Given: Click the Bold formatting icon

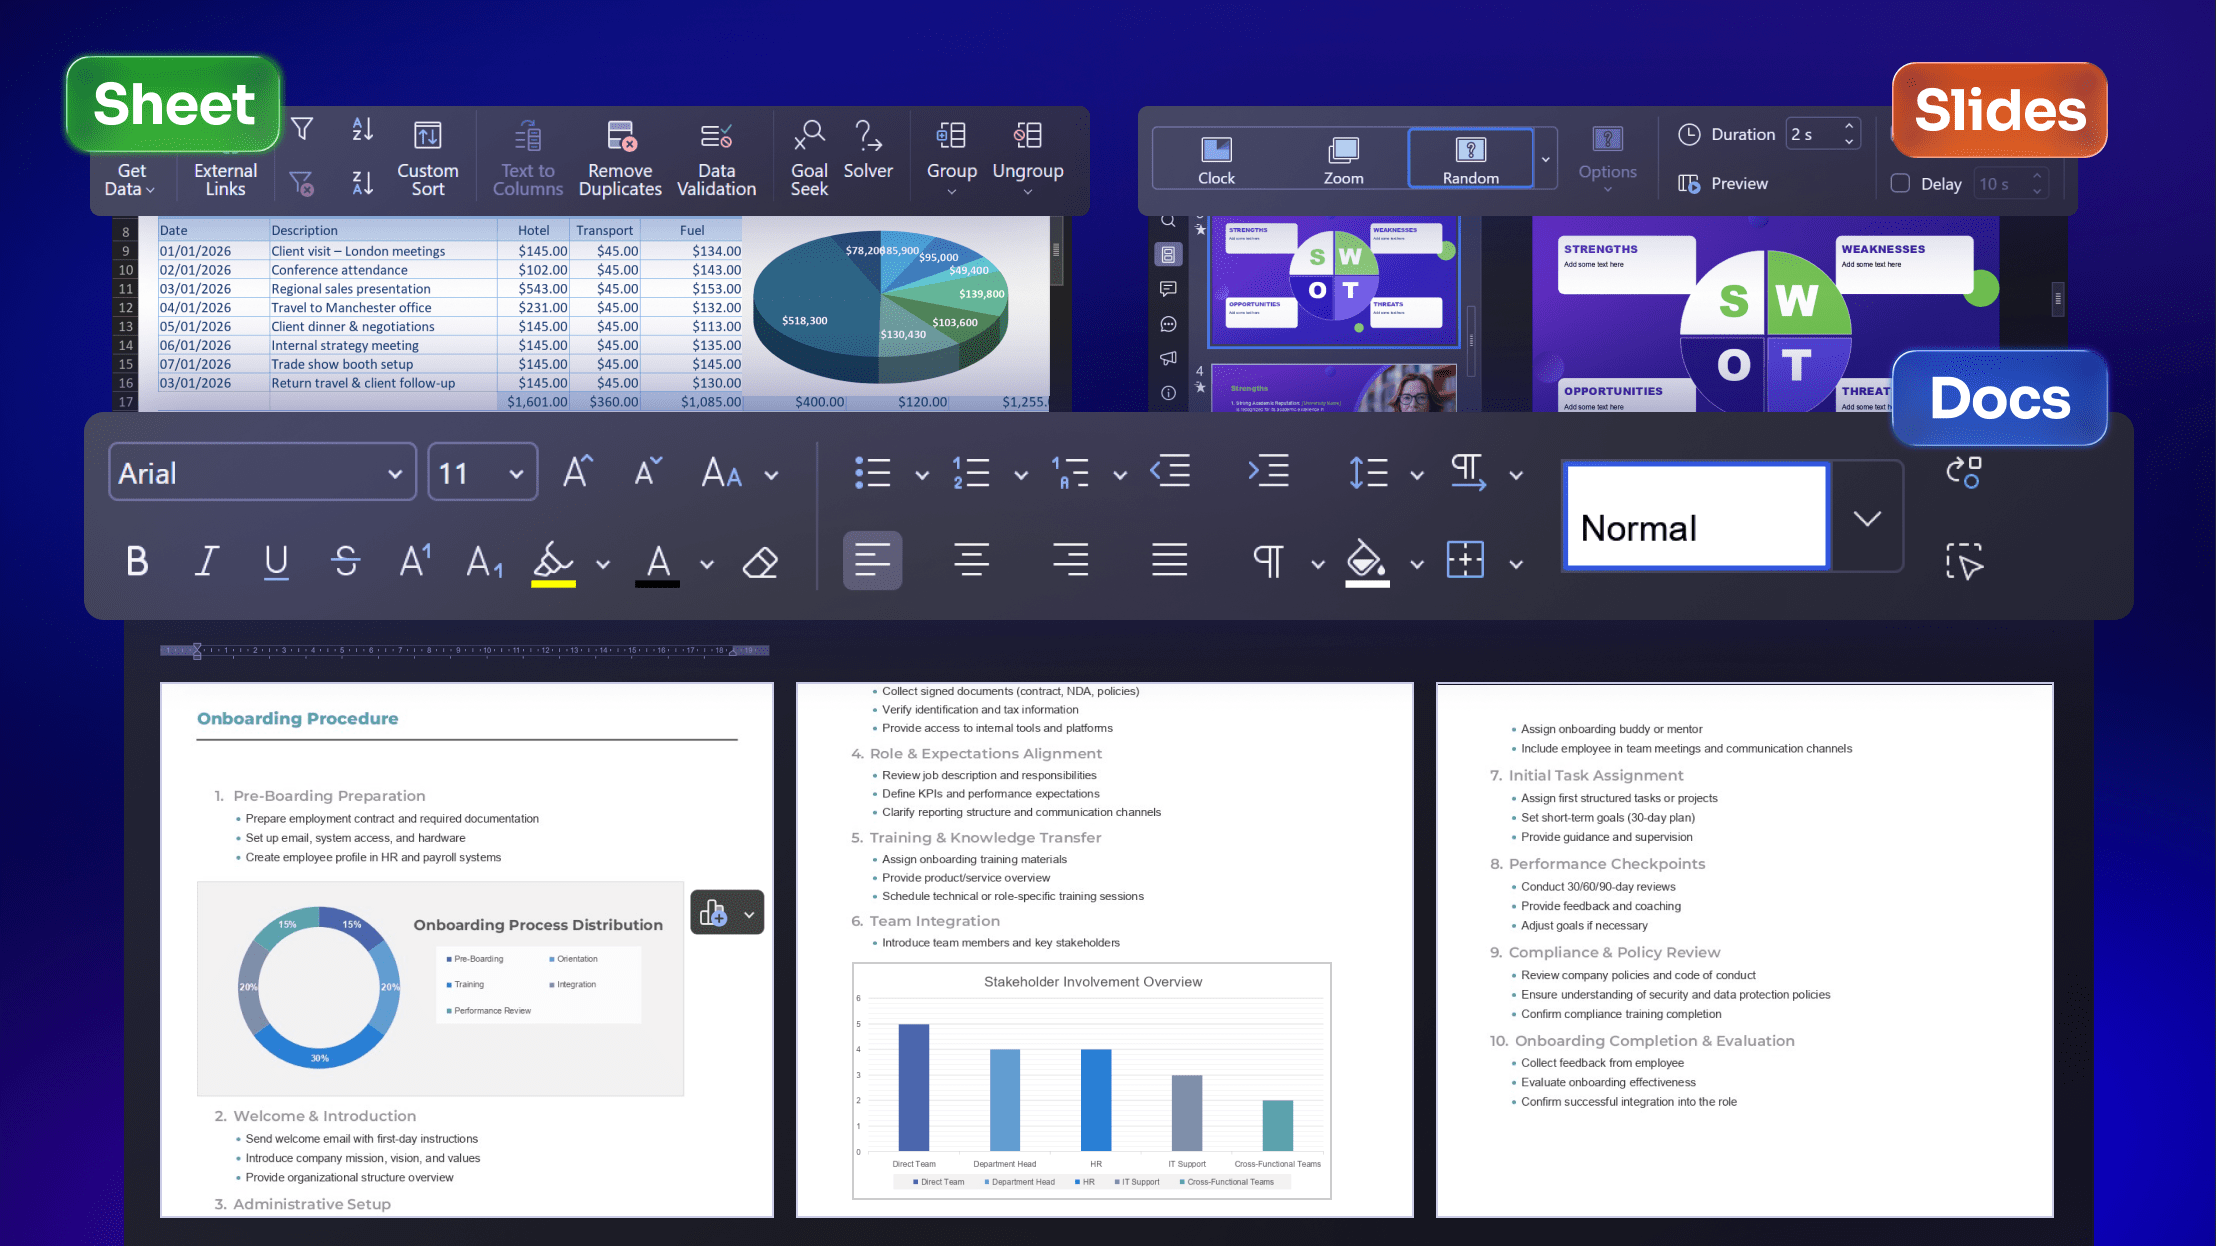Looking at the screenshot, I should tap(137, 561).
